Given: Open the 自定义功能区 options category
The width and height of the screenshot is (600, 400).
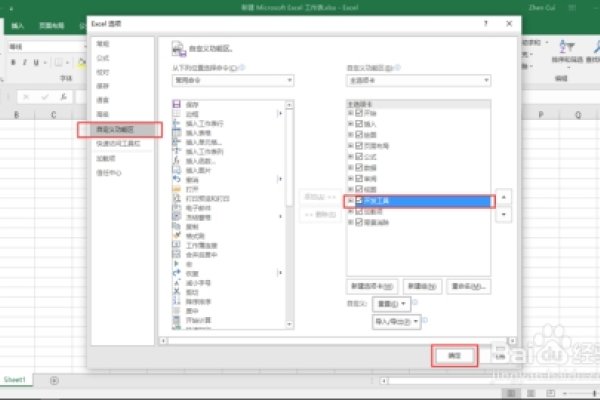Looking at the screenshot, I should pos(120,130).
